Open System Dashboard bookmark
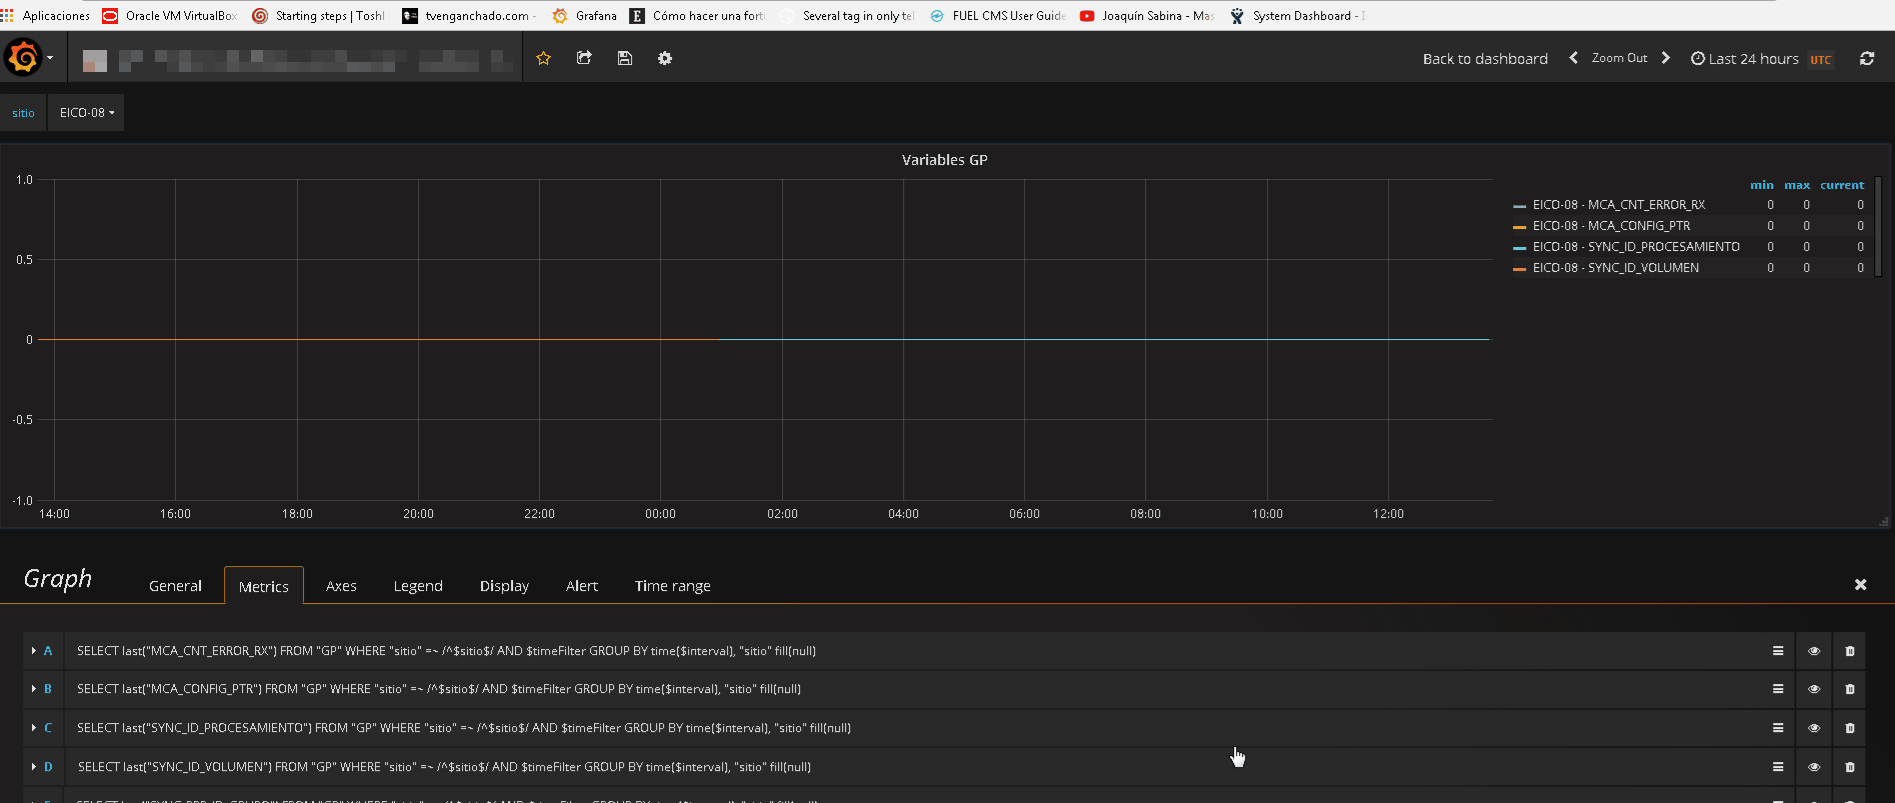This screenshot has width=1895, height=803. [x=1298, y=16]
